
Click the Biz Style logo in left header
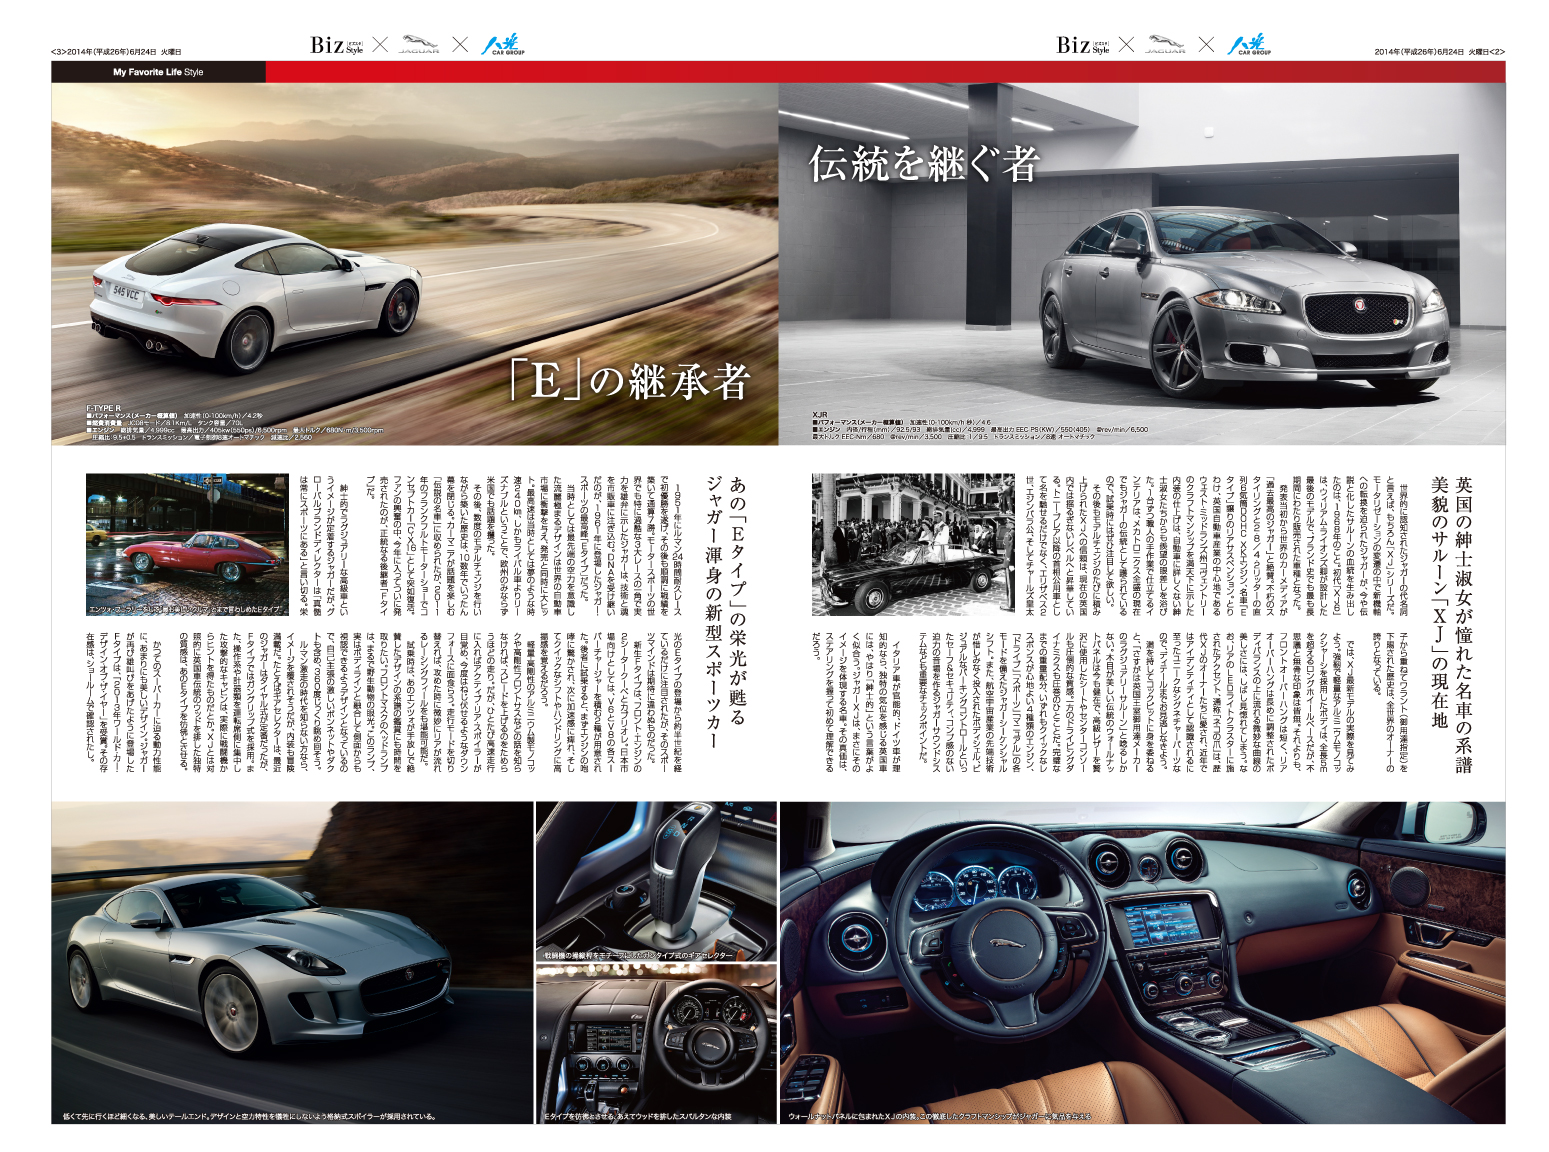point(336,45)
